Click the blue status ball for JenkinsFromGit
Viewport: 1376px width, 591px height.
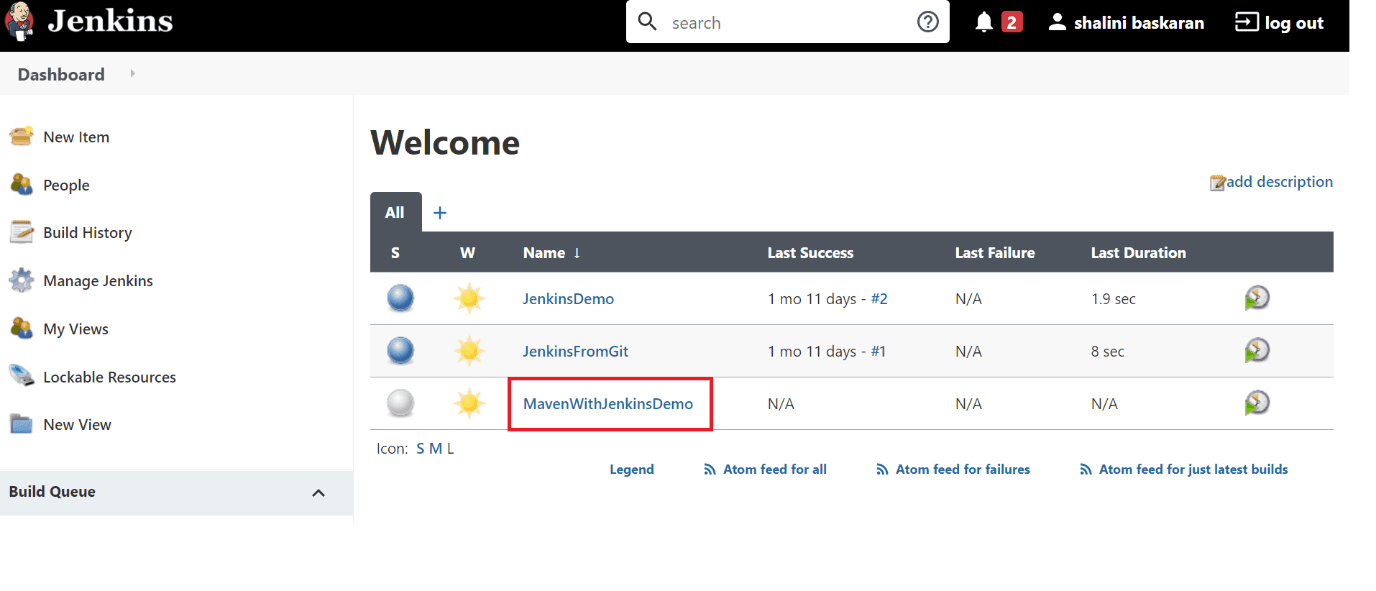[400, 350]
